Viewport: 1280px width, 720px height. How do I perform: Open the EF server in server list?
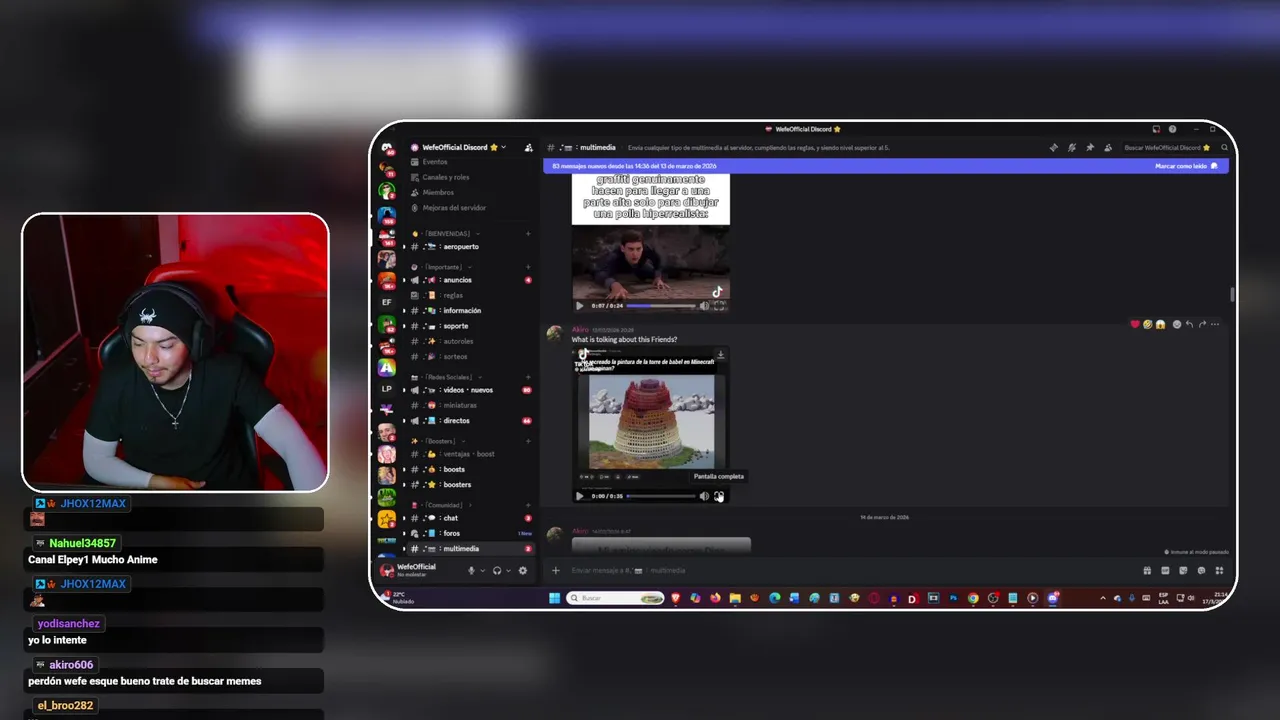tap(386, 302)
